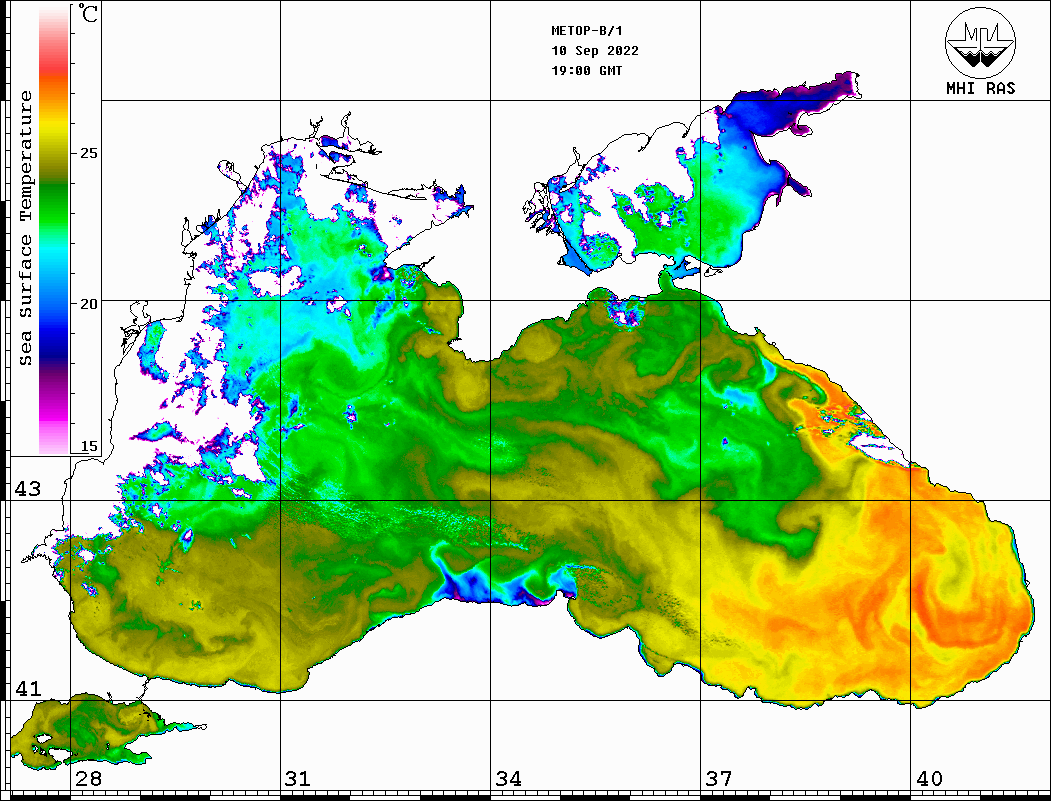The width and height of the screenshot is (1051, 801).
Task: Click the cold blue upwelling patch near Turkish coast
Action: pos(504,583)
